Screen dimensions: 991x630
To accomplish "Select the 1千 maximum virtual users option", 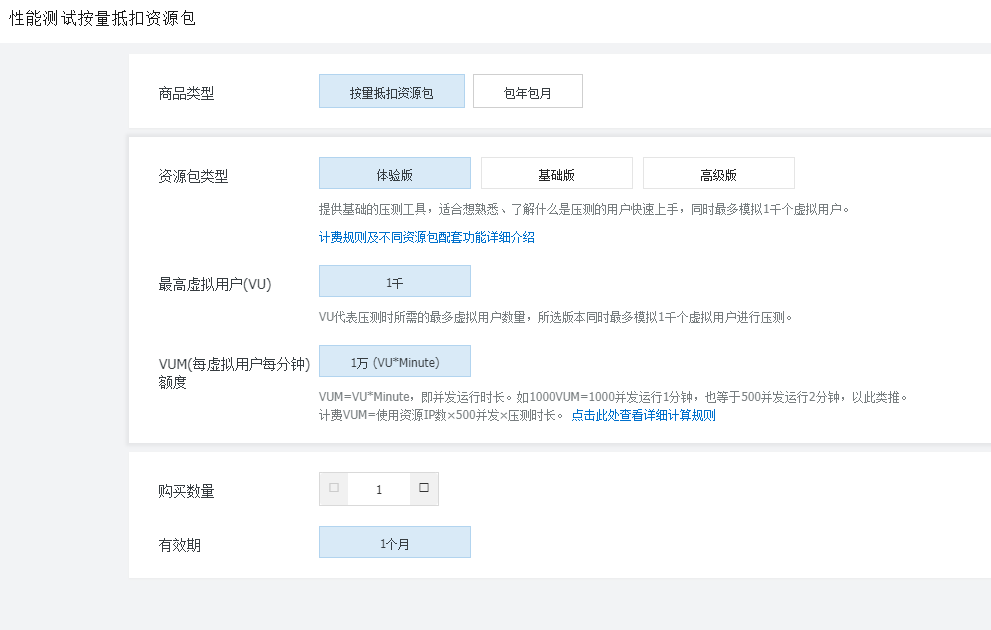I will (394, 282).
